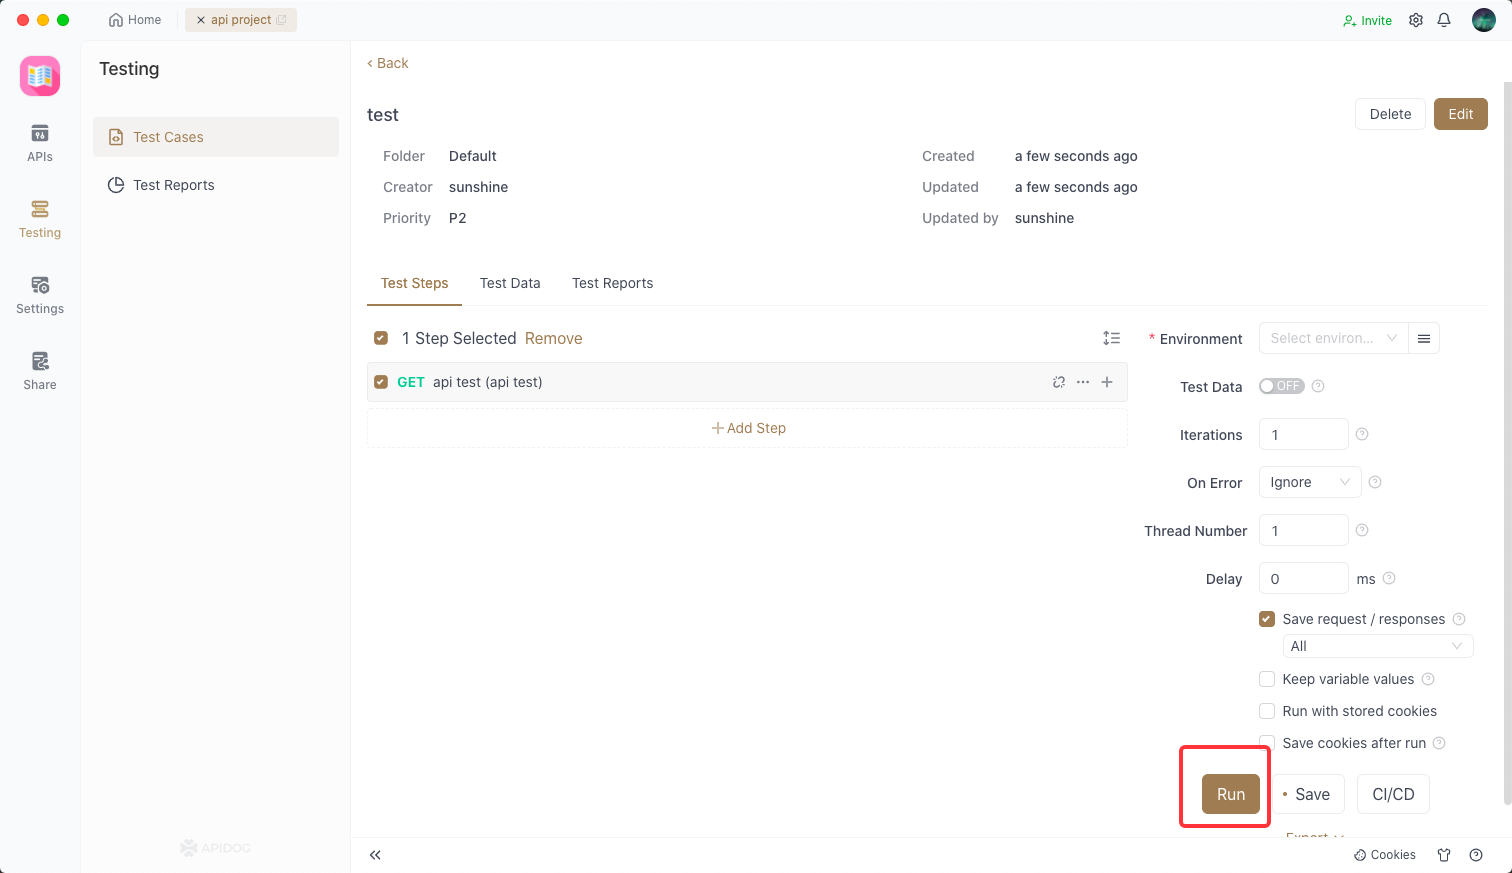Open the app settings gear icon
Image resolution: width=1512 pixels, height=873 pixels.
pyautogui.click(x=1416, y=20)
